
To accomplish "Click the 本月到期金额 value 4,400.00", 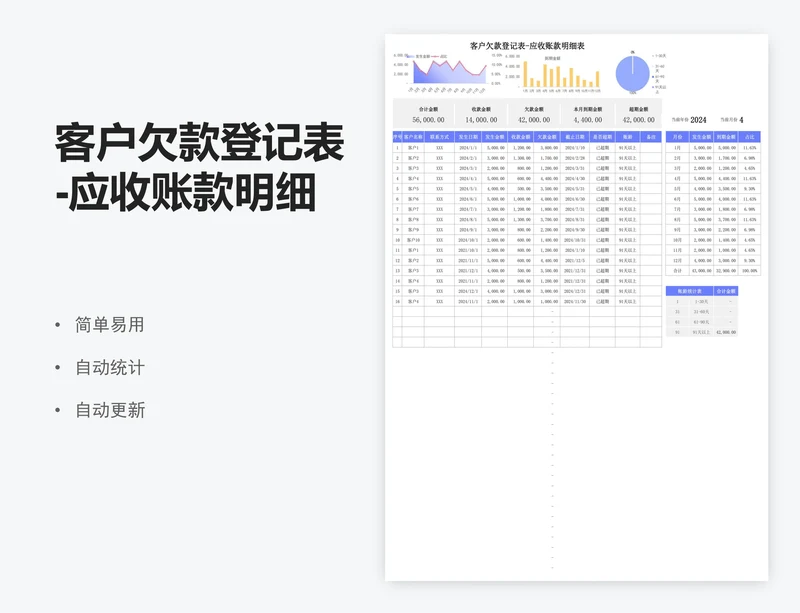I will 587,120.
